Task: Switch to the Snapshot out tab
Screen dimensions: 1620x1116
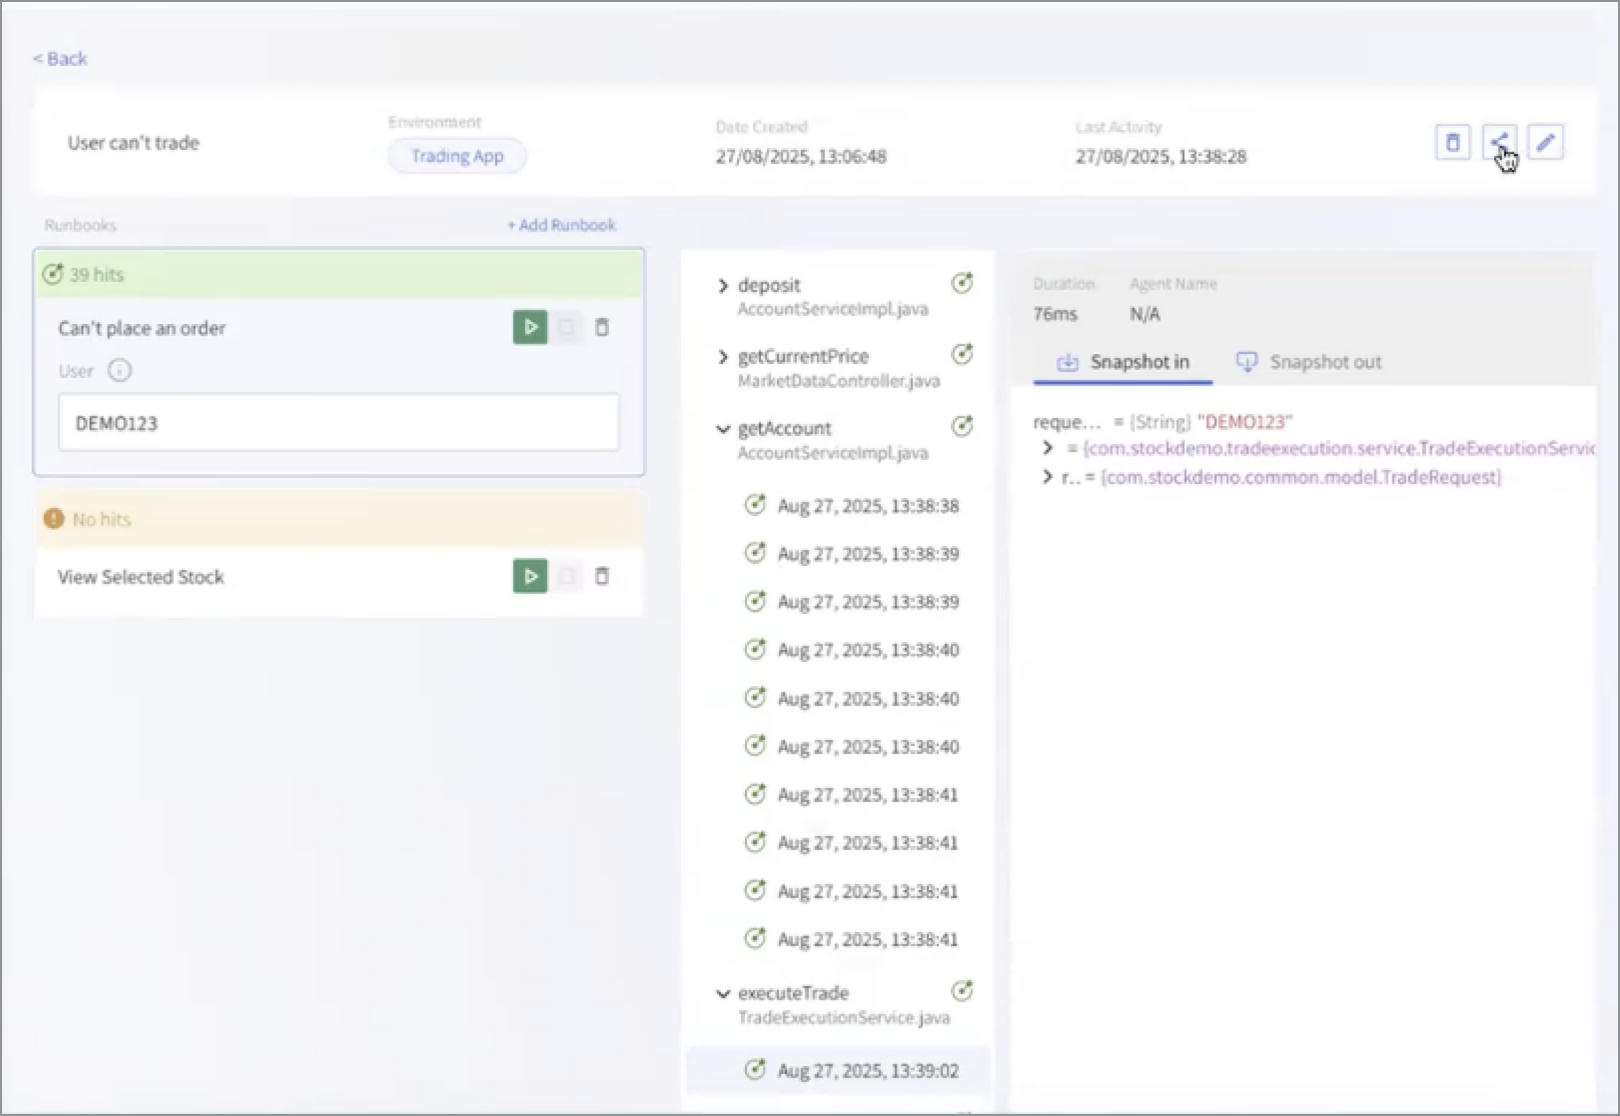Action: click(x=1309, y=362)
